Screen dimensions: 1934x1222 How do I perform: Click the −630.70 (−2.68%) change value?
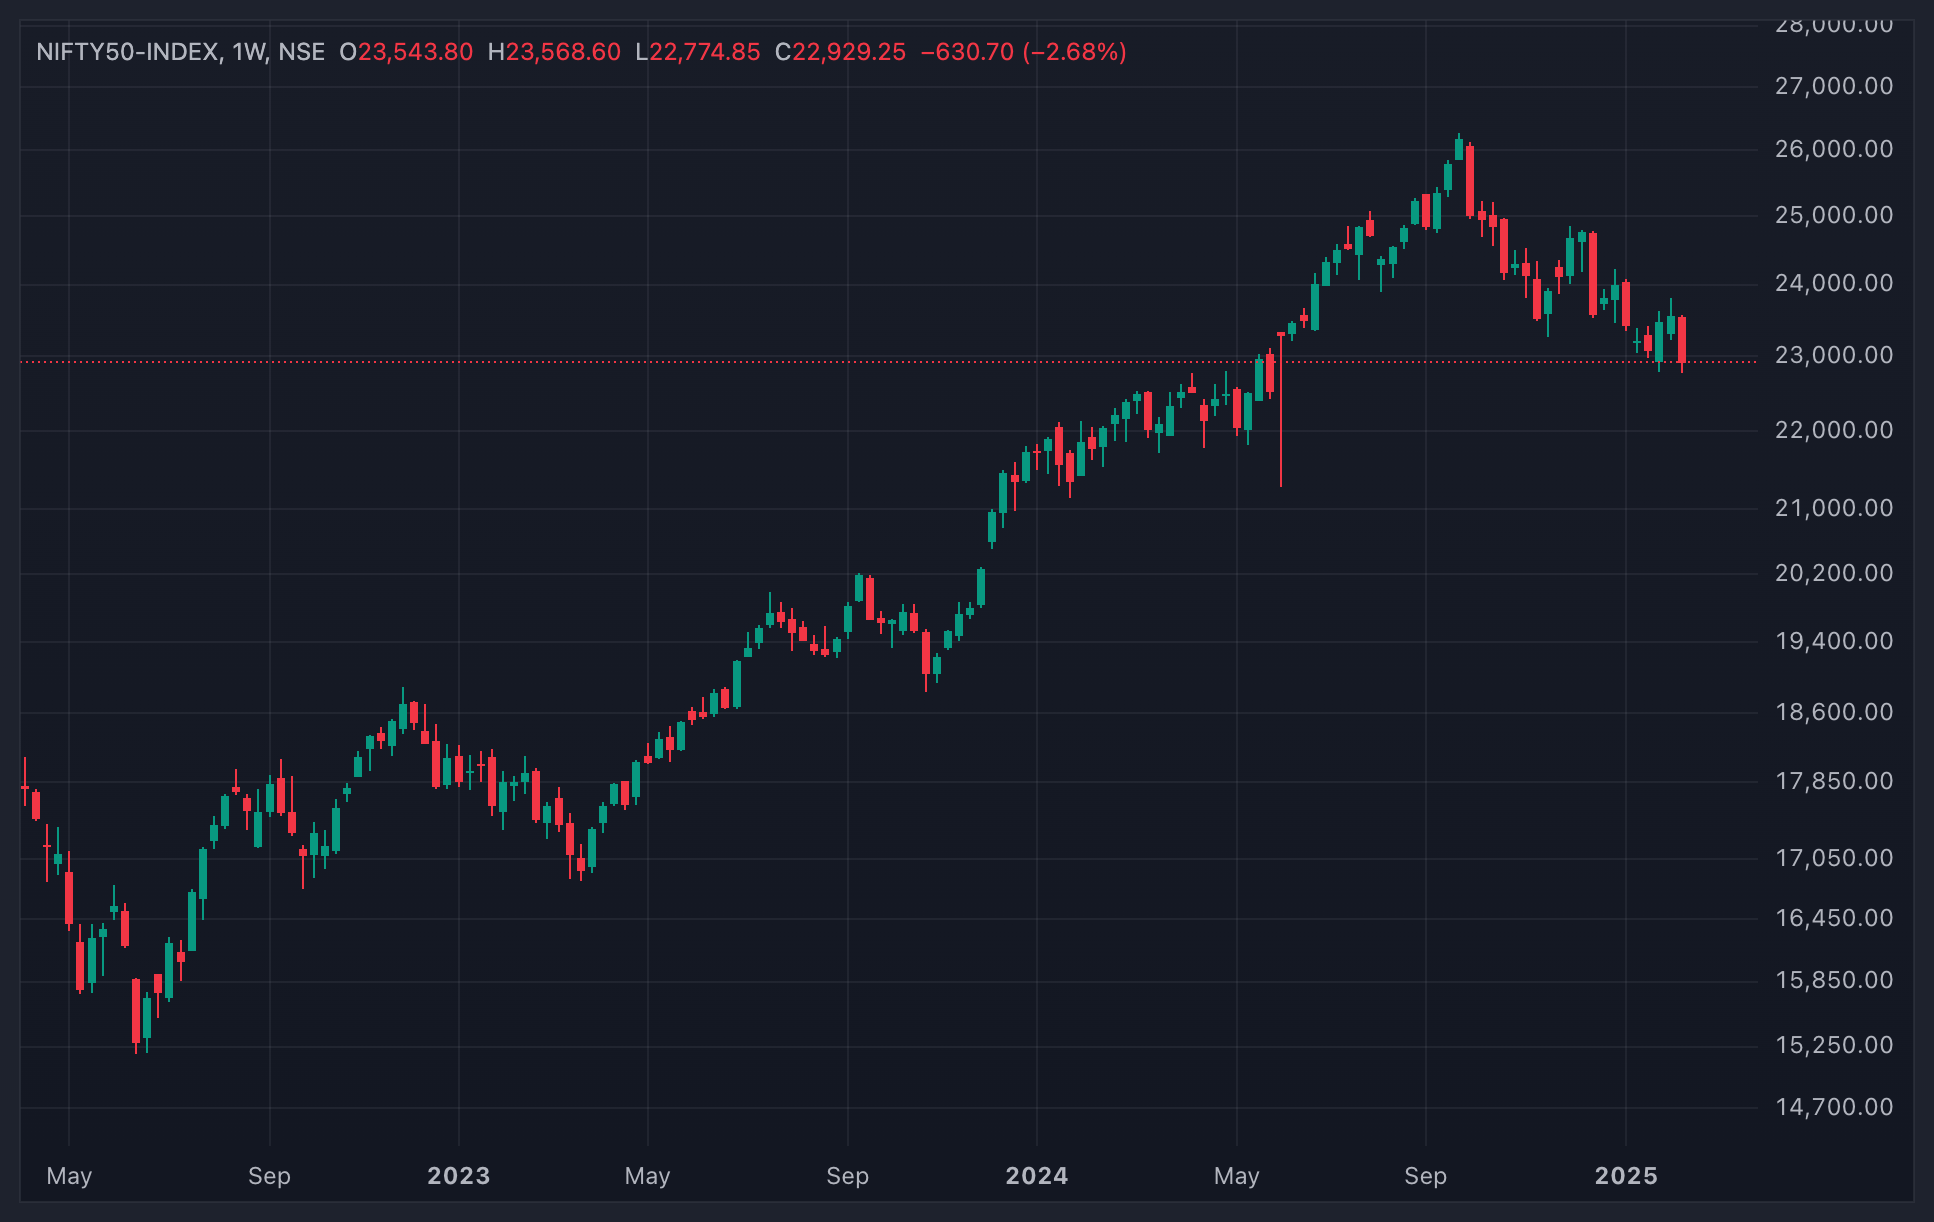[1023, 52]
